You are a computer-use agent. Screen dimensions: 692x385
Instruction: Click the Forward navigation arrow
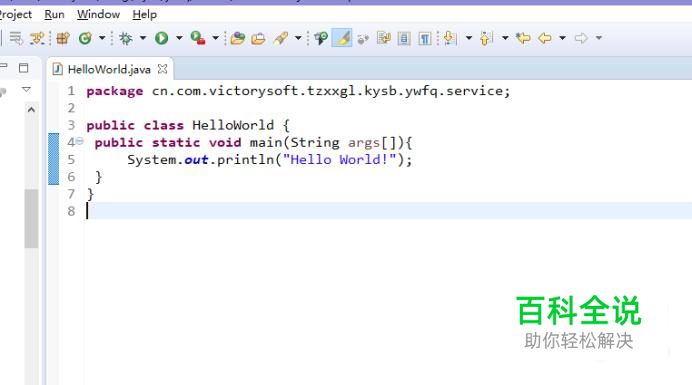(581, 38)
